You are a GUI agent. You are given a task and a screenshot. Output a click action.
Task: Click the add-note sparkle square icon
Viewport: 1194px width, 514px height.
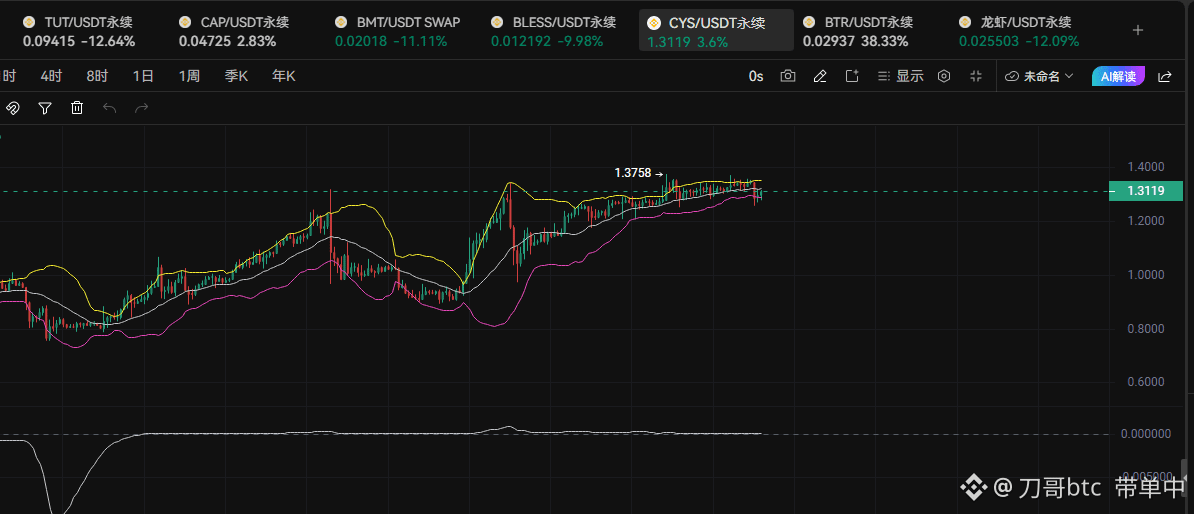pos(852,76)
